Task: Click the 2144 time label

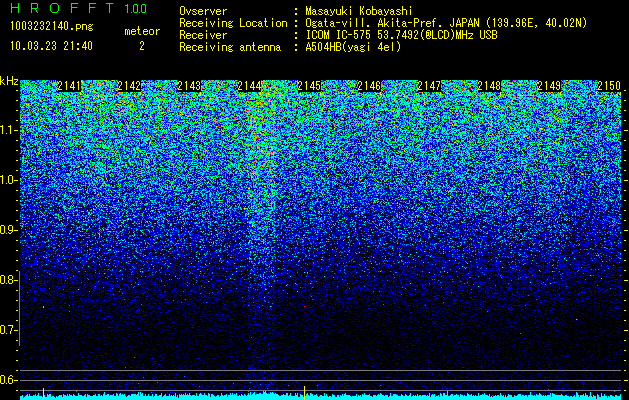Action: point(249,86)
